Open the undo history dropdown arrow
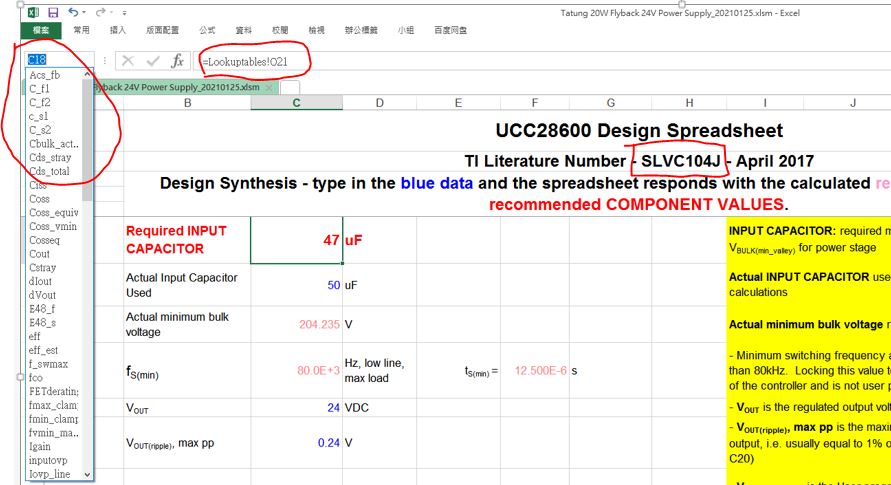Viewport: 891px width, 485px height. click(84, 12)
